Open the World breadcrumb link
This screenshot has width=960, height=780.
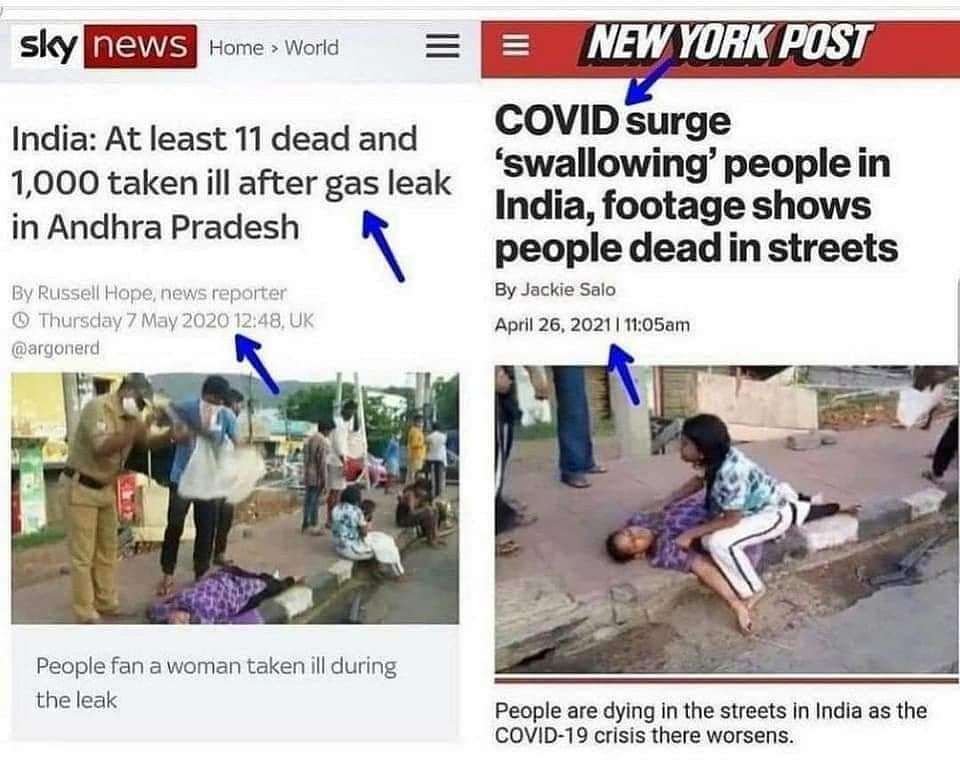312,48
